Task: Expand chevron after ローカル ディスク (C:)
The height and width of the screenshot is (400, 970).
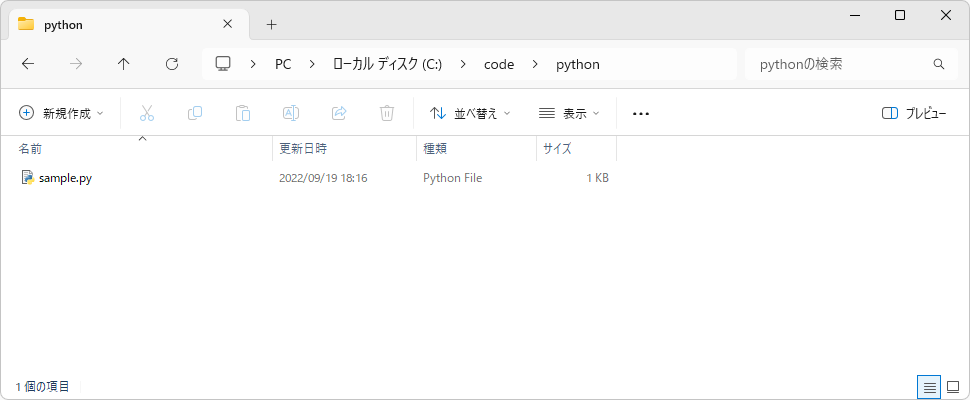Action: point(463,64)
